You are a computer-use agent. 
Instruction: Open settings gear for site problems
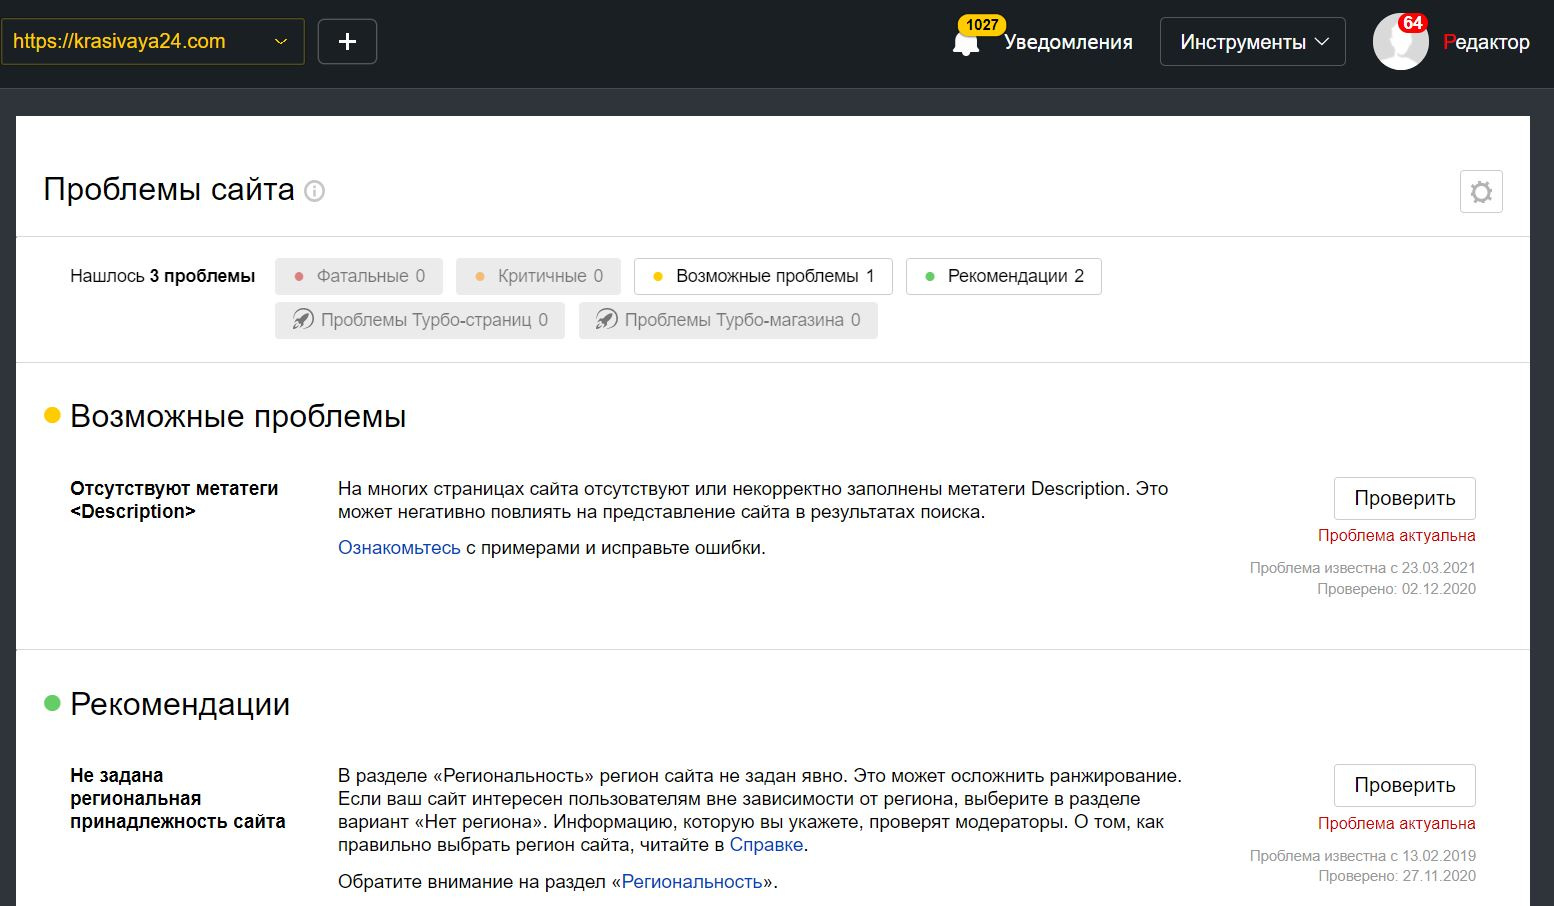click(x=1481, y=192)
